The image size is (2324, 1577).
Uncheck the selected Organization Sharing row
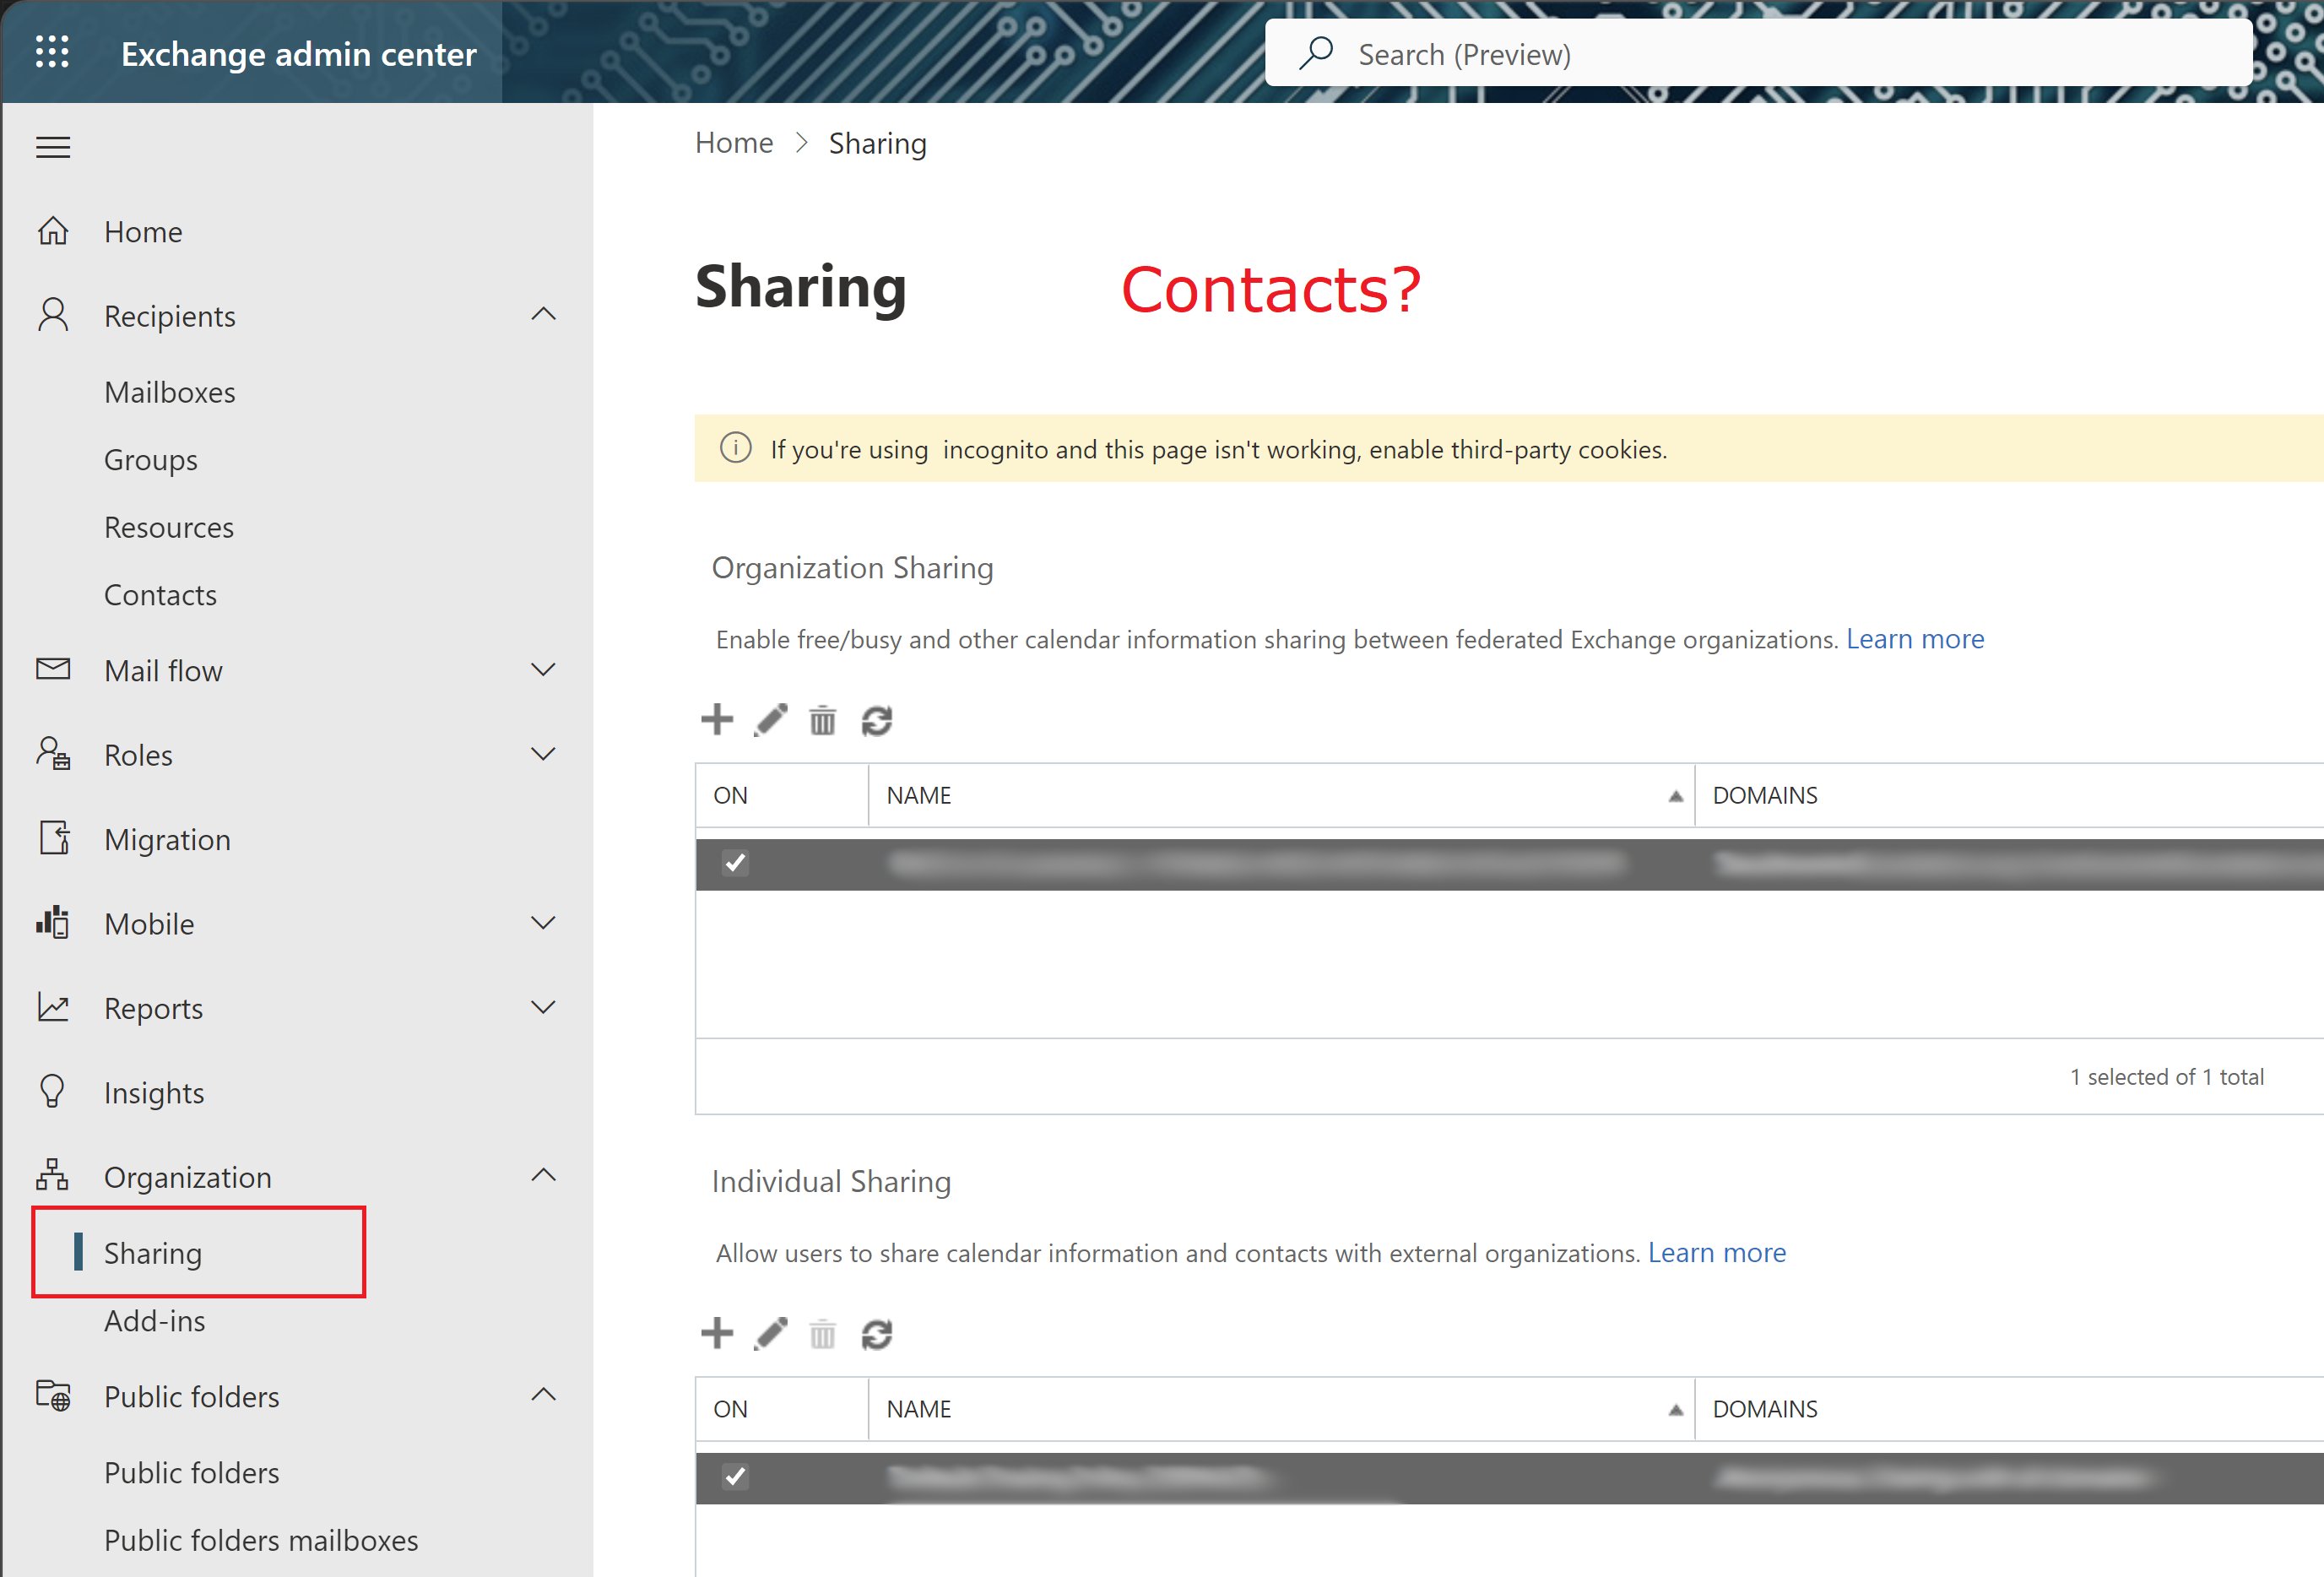[x=736, y=863]
